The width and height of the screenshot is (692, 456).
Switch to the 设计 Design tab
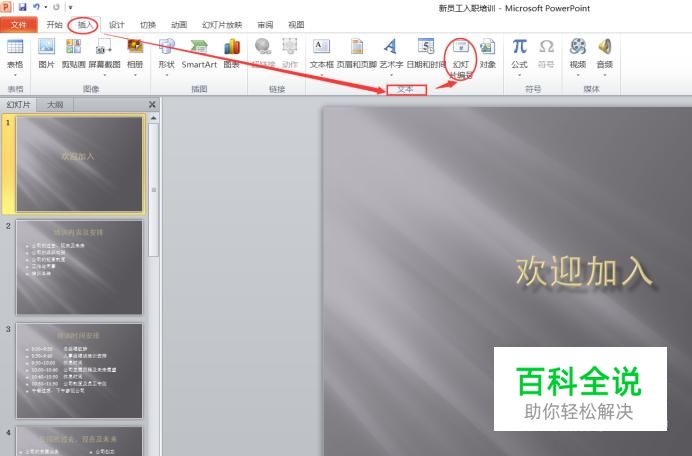click(116, 25)
